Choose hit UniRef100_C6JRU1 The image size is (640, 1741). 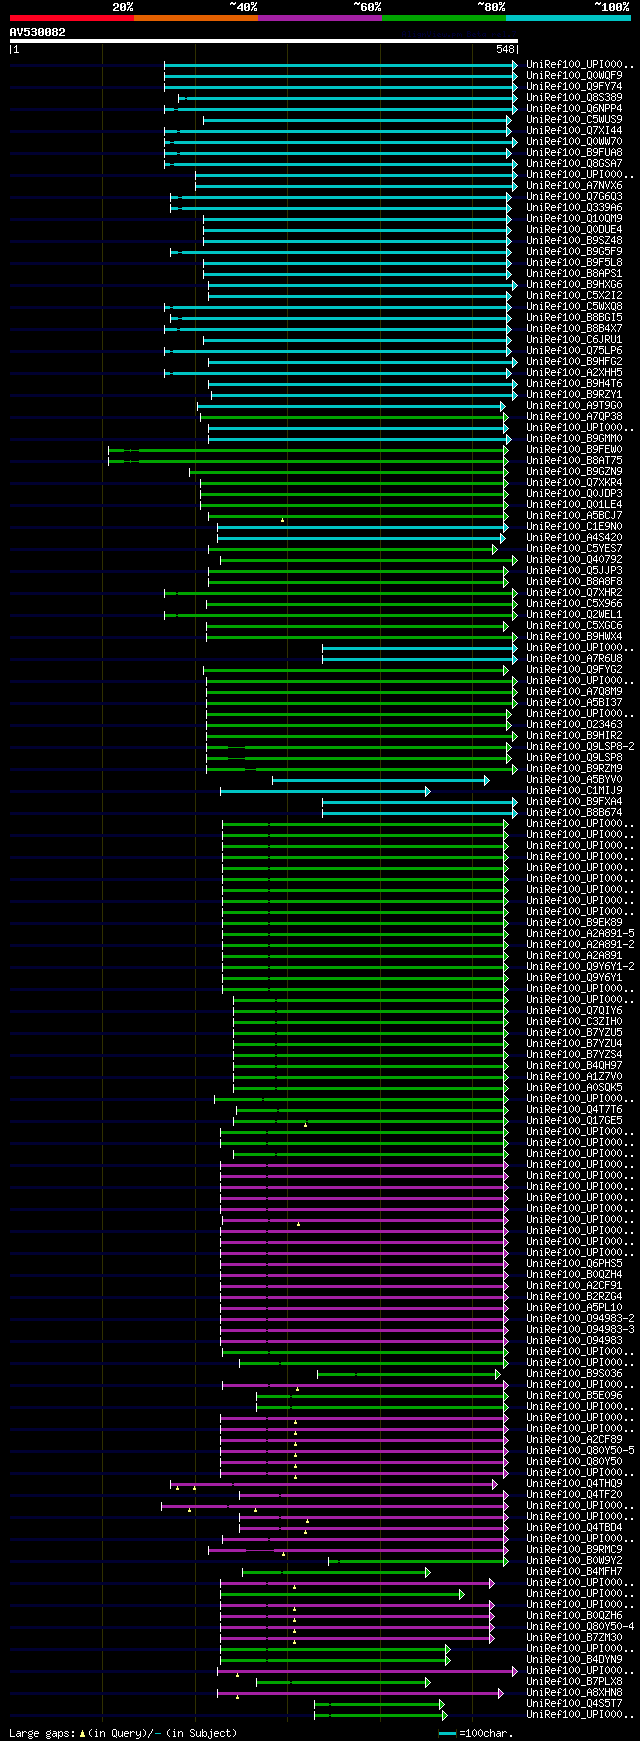pyautogui.click(x=574, y=340)
